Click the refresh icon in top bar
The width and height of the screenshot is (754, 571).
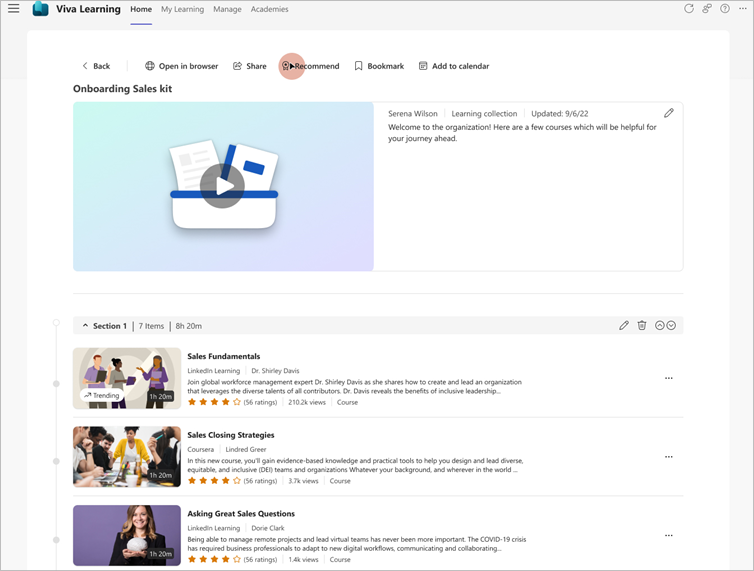pyautogui.click(x=689, y=9)
